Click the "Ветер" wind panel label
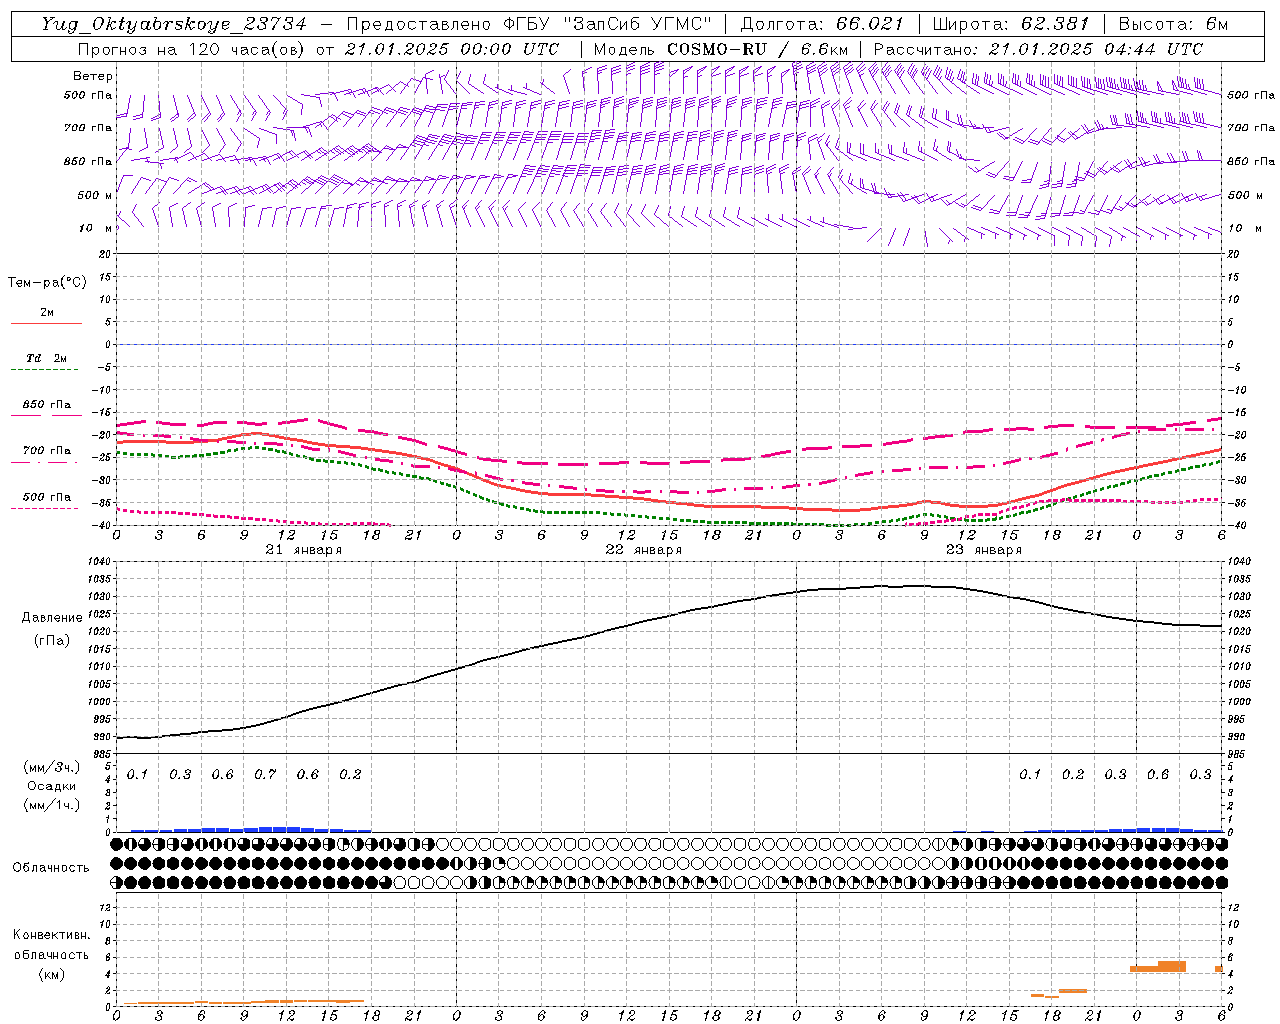The height and width of the screenshot is (1024, 1280). click(x=93, y=76)
